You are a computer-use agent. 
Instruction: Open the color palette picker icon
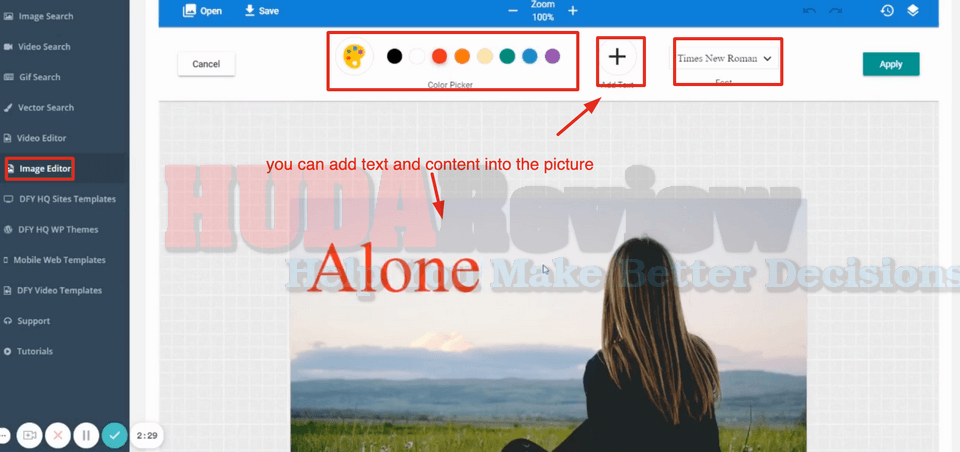(x=354, y=57)
